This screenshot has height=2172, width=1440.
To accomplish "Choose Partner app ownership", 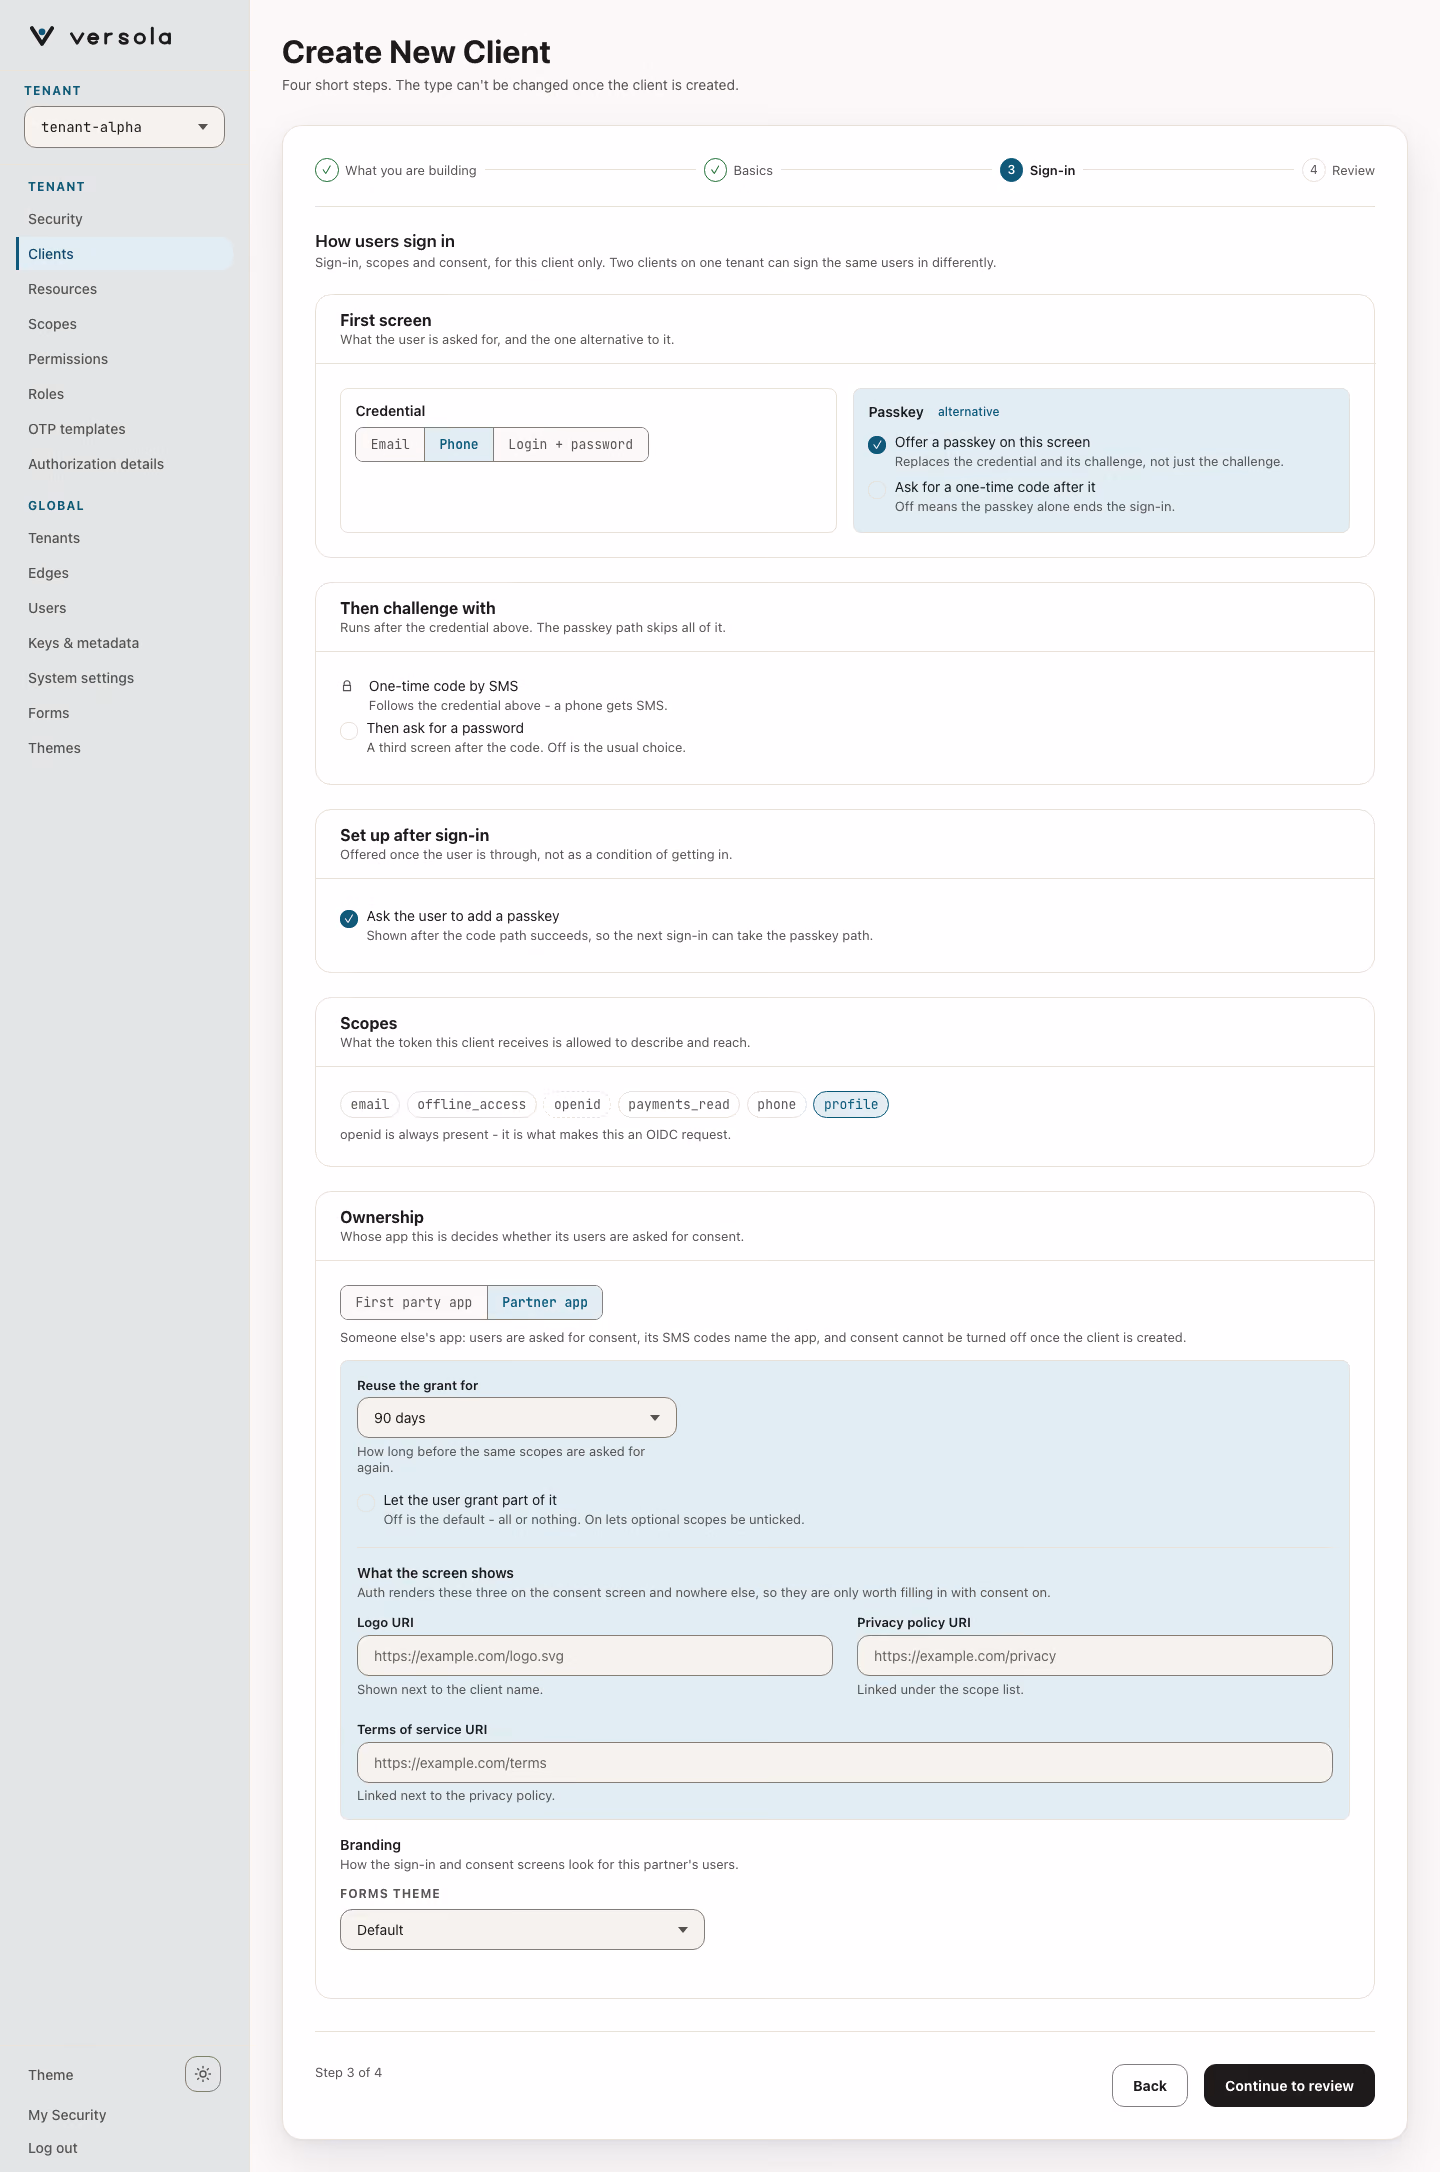I will (x=545, y=1303).
